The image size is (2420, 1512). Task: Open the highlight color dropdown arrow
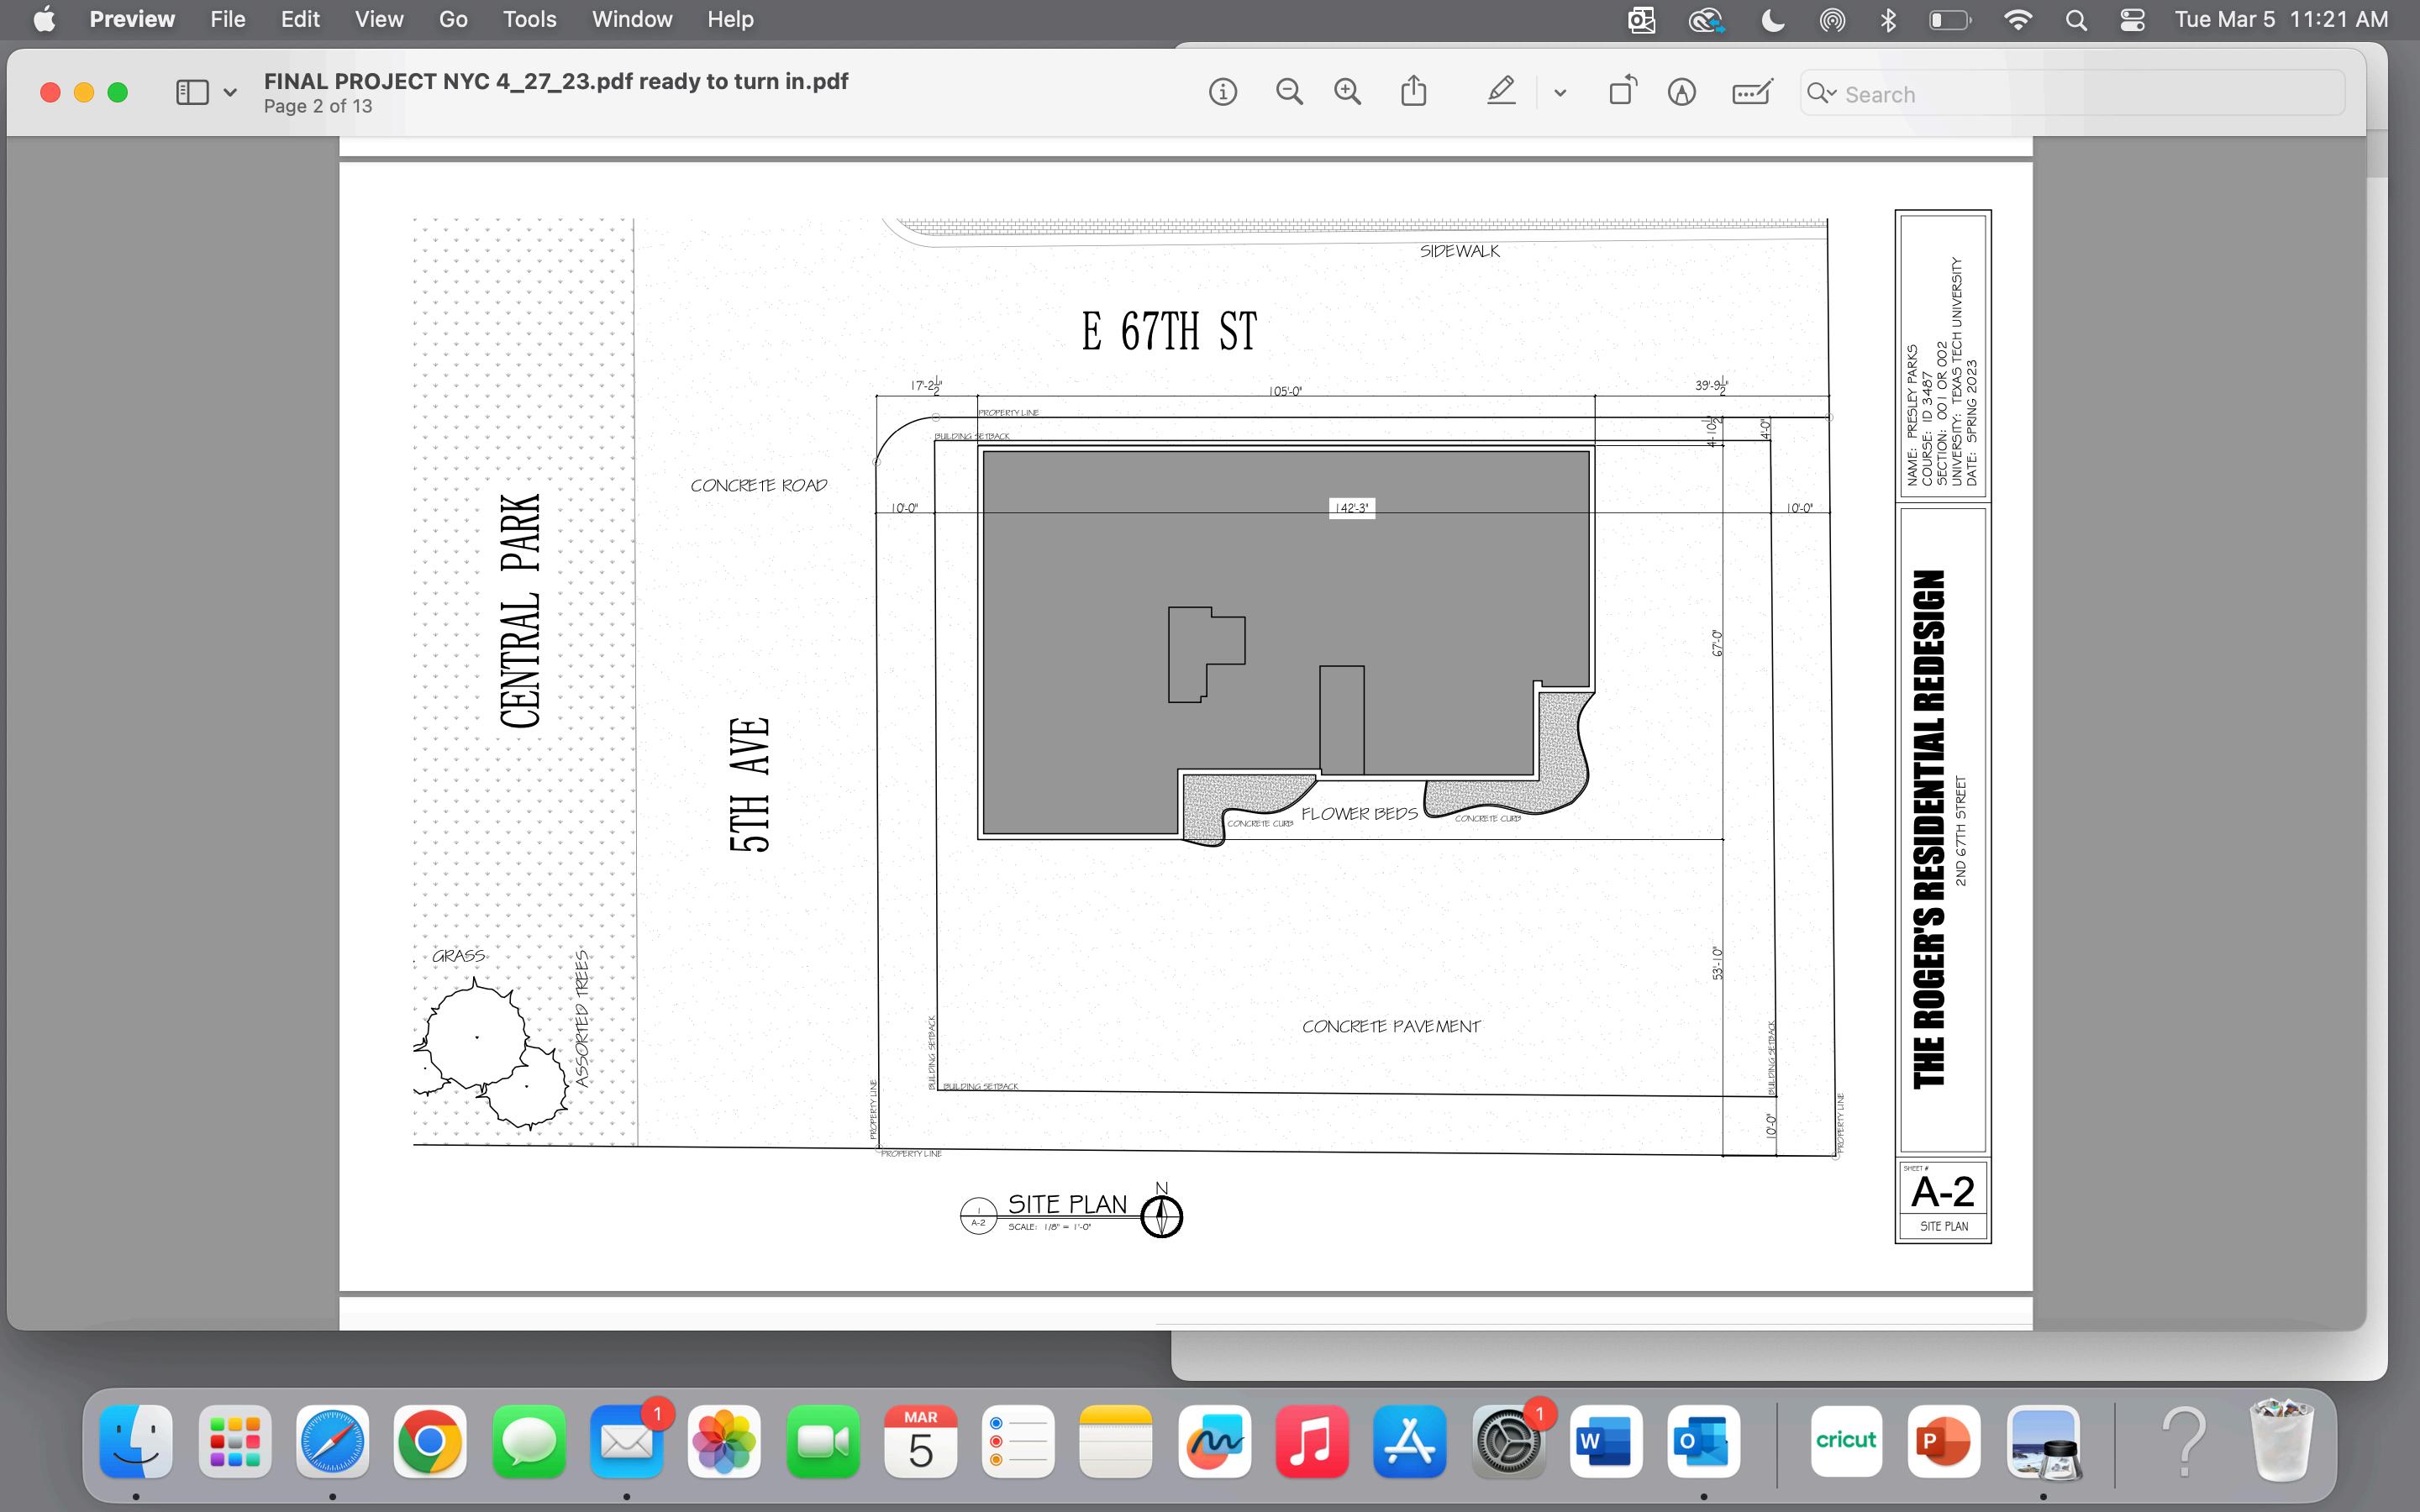[1560, 93]
